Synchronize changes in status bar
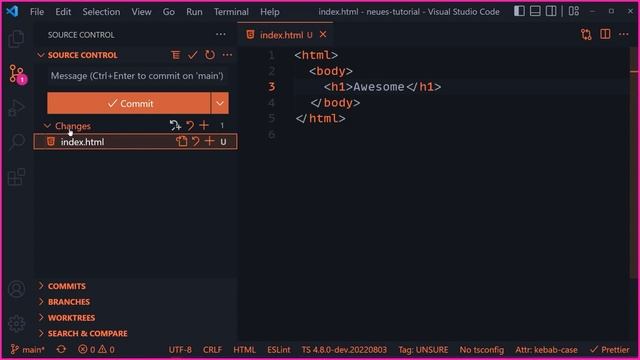The height and width of the screenshot is (360, 640). [x=61, y=349]
